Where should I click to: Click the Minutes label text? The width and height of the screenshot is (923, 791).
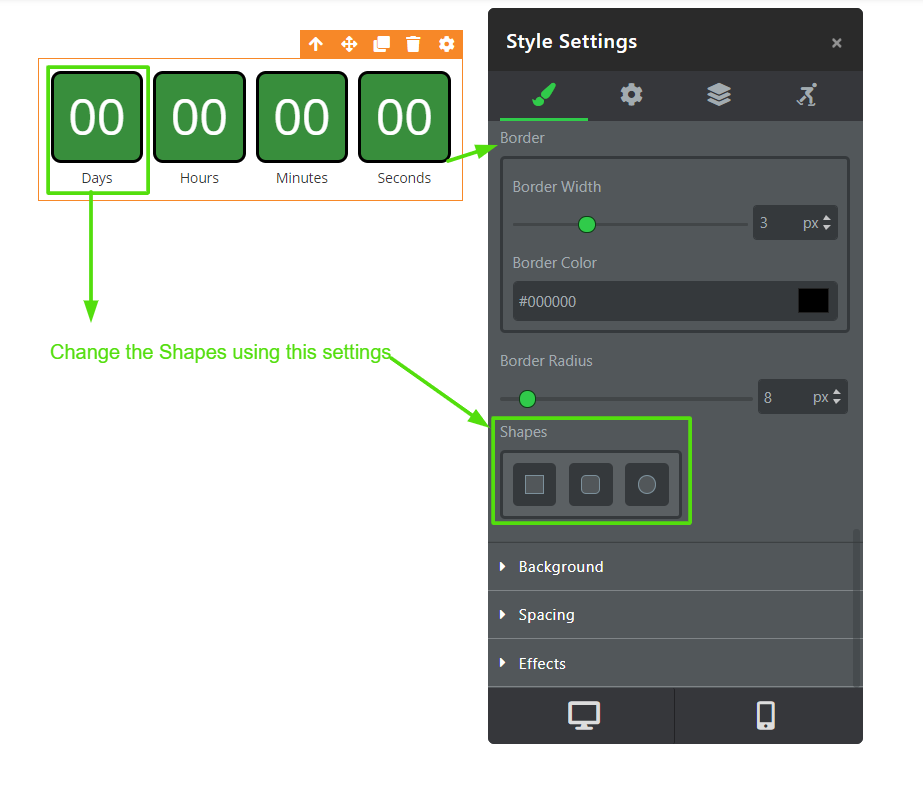pos(302,178)
